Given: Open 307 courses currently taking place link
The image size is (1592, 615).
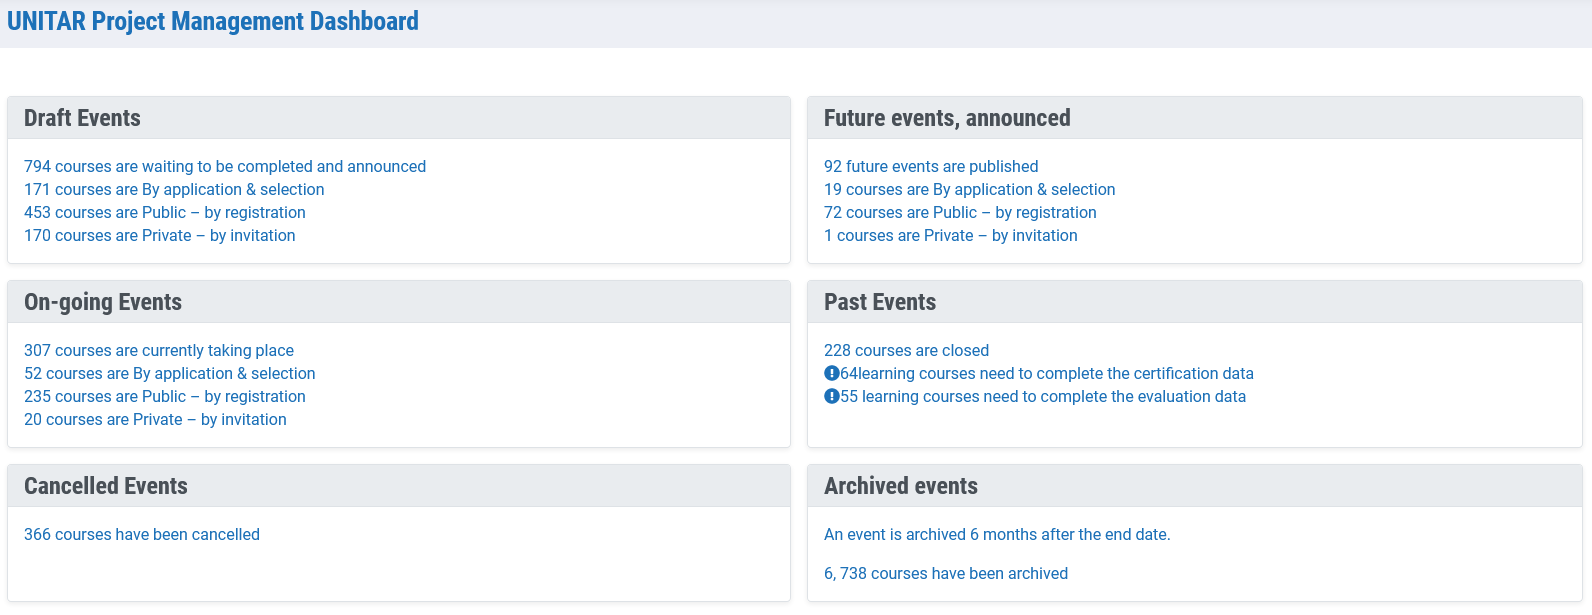Looking at the screenshot, I should (159, 350).
